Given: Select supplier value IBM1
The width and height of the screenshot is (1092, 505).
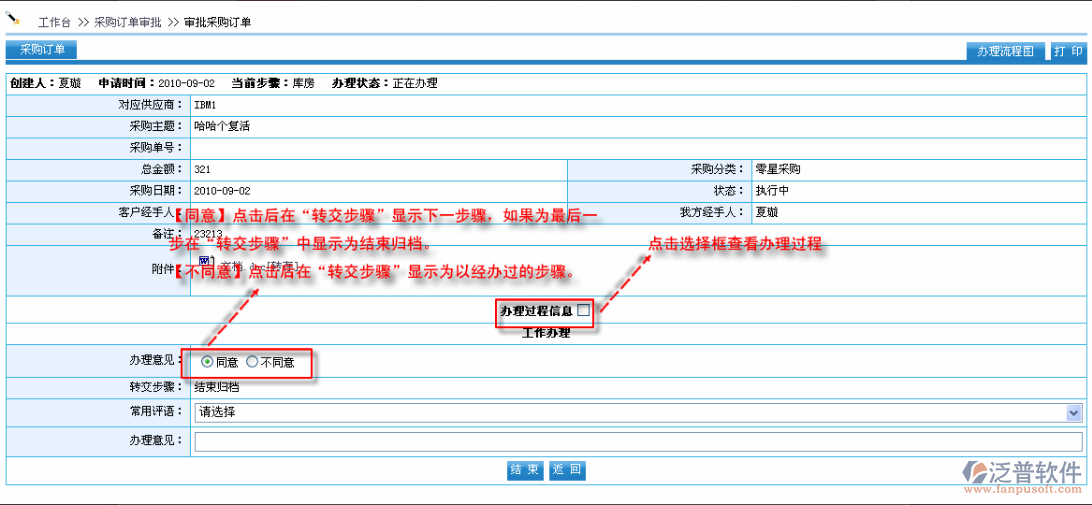Looking at the screenshot, I should (x=205, y=105).
